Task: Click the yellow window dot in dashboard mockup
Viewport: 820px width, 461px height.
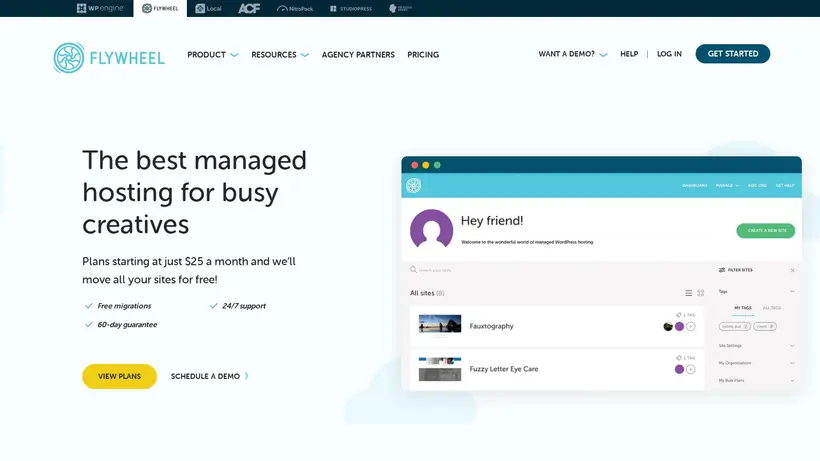Action: click(x=426, y=165)
